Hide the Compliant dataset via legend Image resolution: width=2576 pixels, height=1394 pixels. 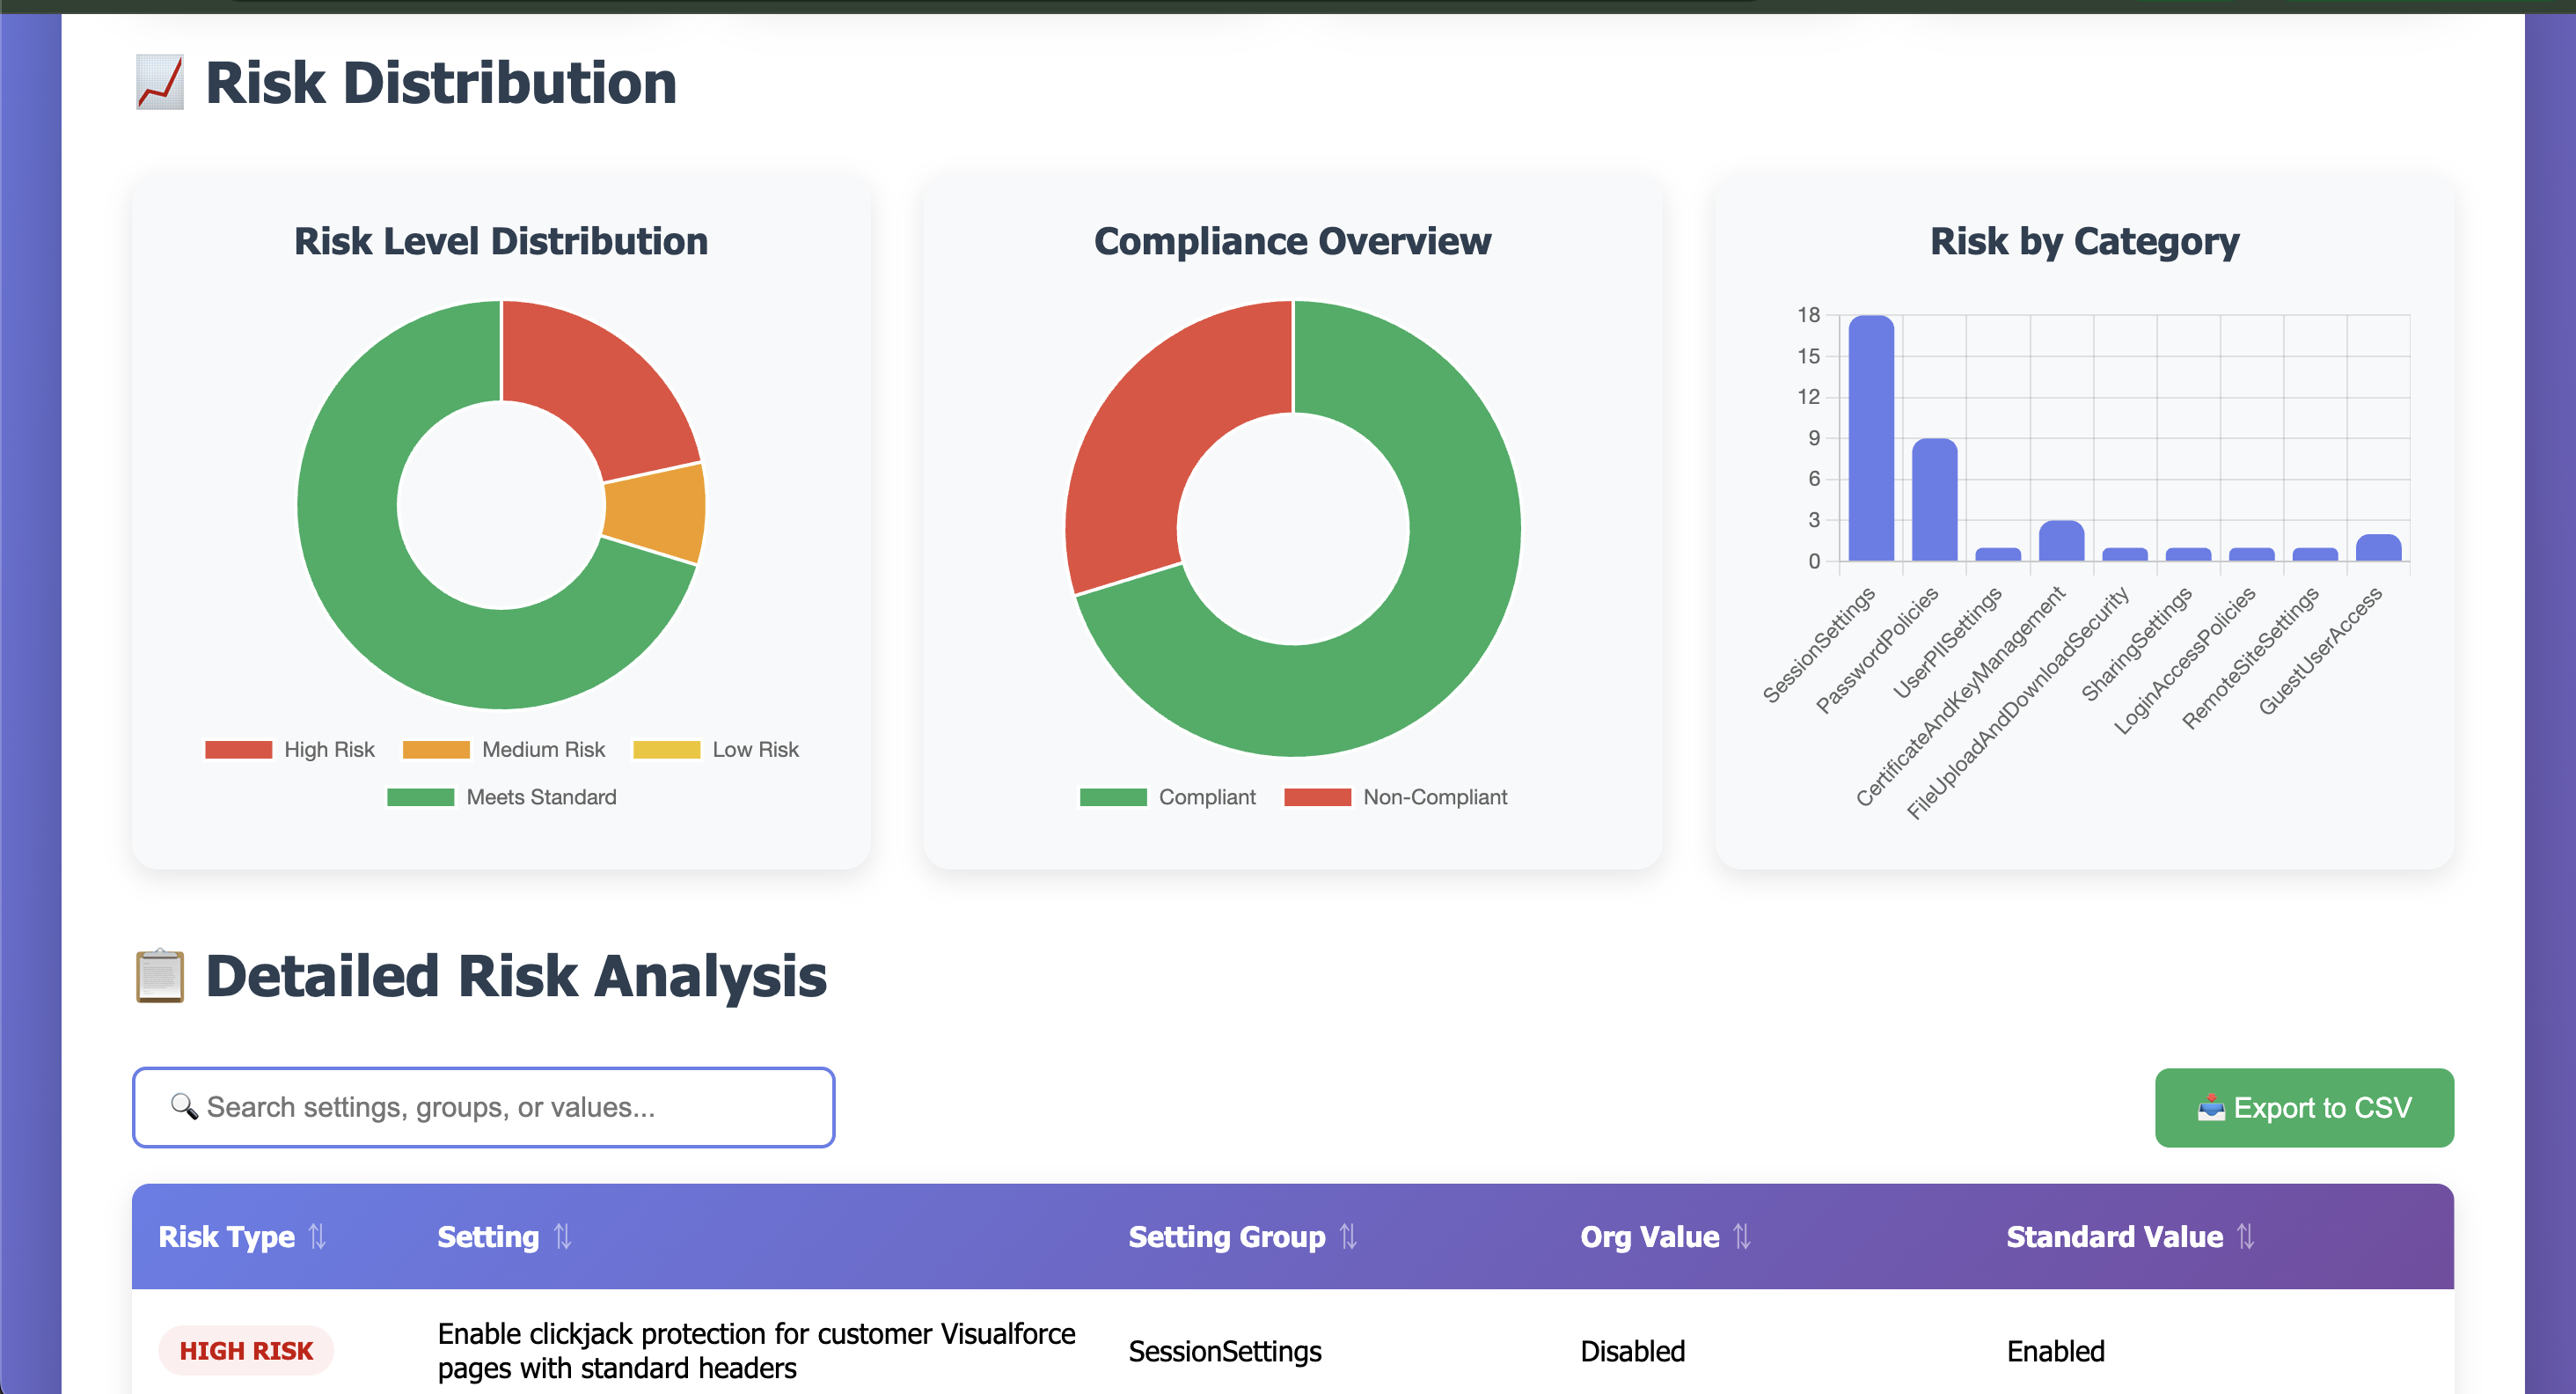point(1205,797)
